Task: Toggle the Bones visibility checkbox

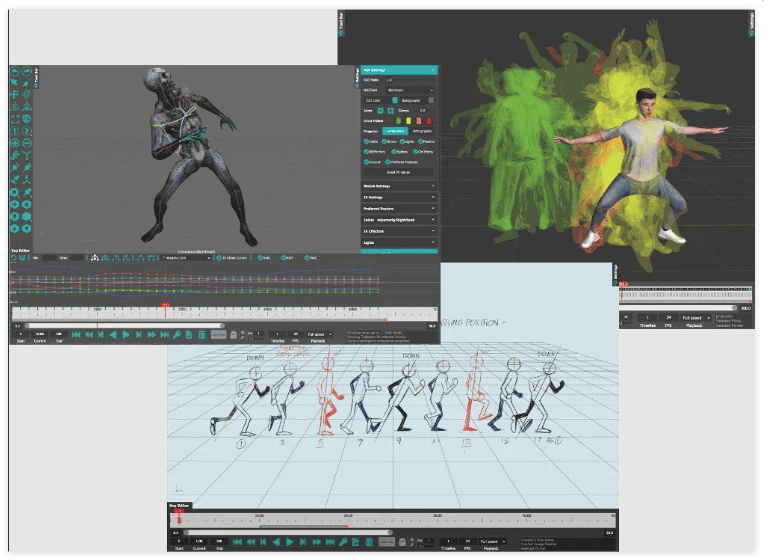Action: pos(384,141)
